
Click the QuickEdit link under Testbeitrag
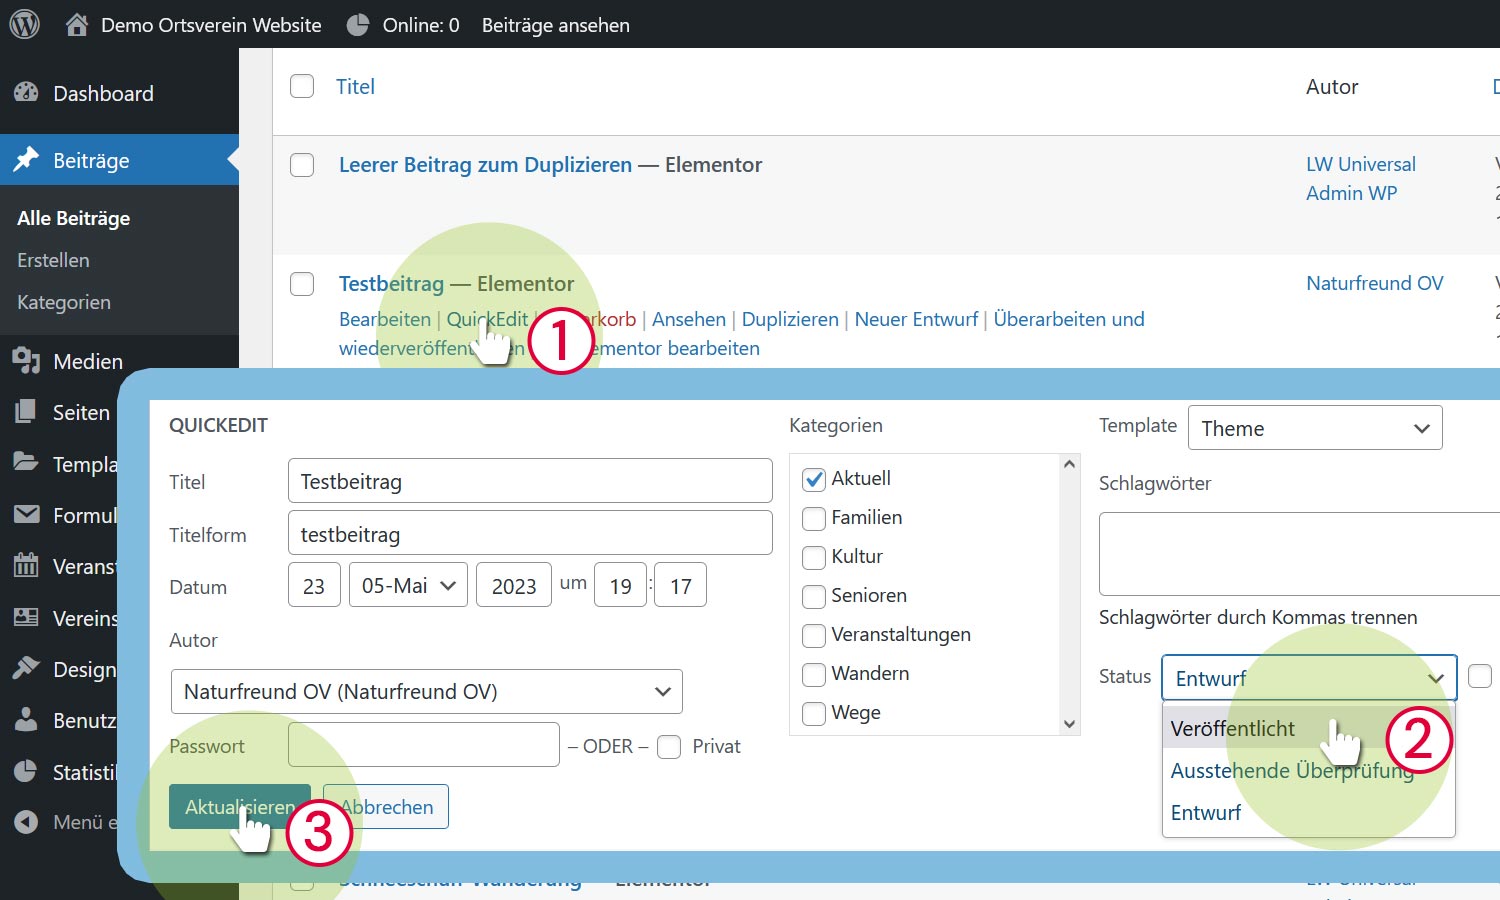click(x=487, y=319)
